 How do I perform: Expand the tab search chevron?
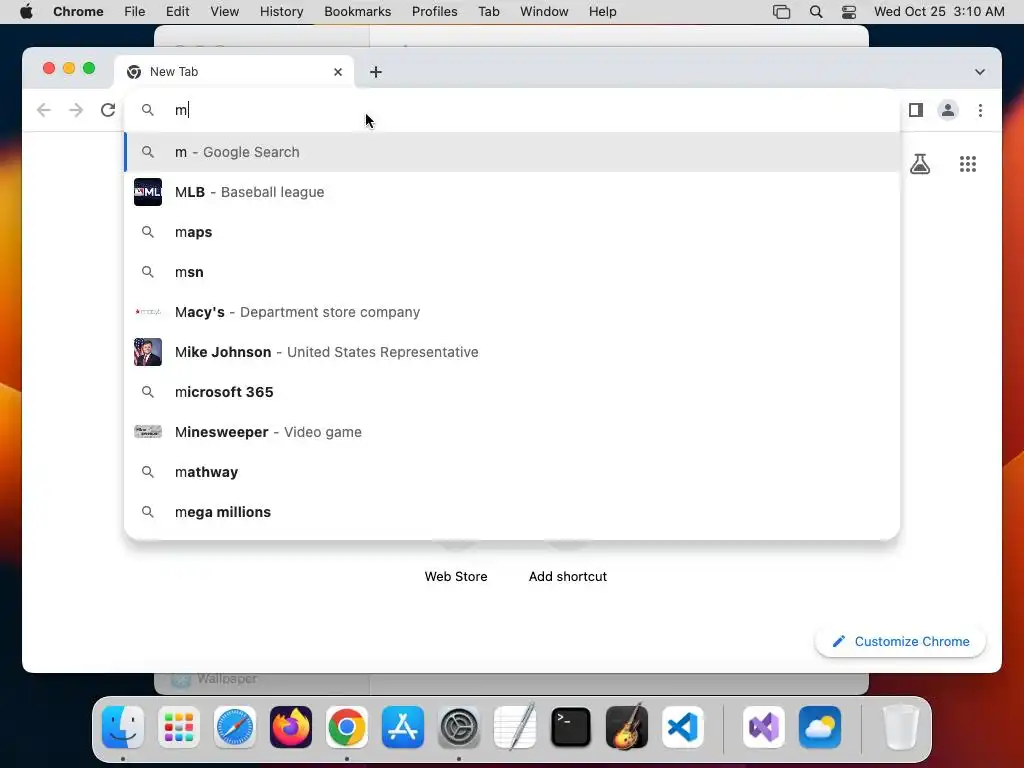(980, 72)
